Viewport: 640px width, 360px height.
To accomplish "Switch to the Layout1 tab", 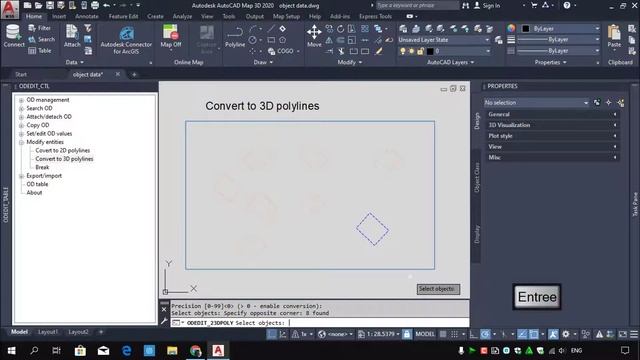I will (48, 332).
